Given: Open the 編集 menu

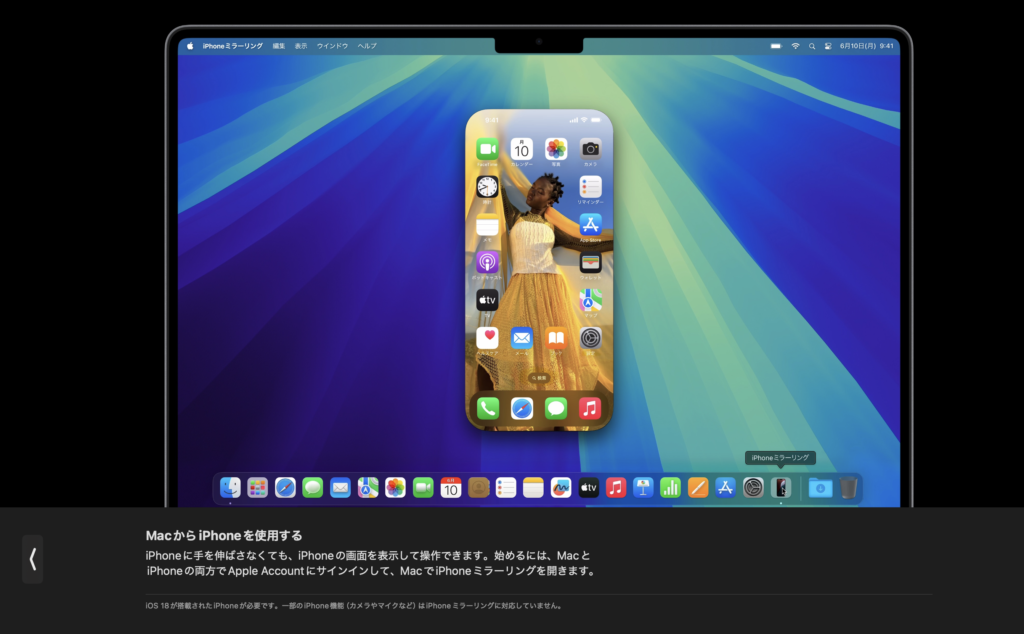Looking at the screenshot, I should click(279, 46).
